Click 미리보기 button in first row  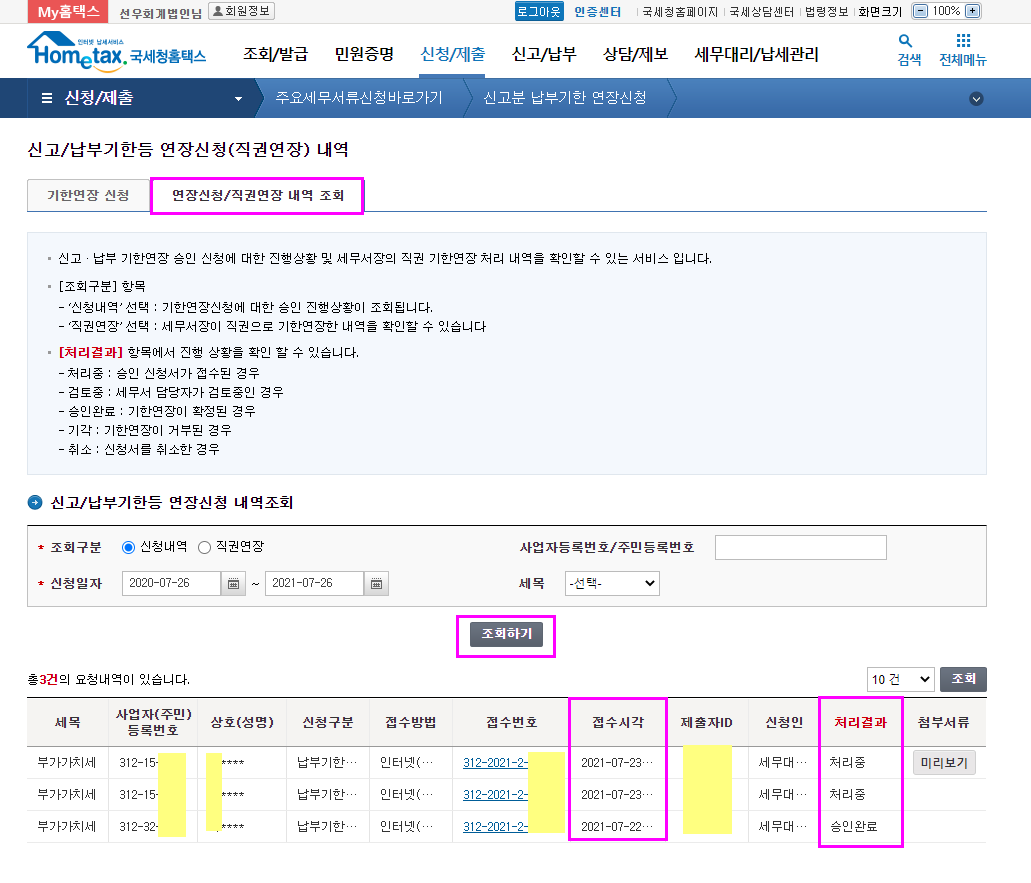(x=944, y=763)
